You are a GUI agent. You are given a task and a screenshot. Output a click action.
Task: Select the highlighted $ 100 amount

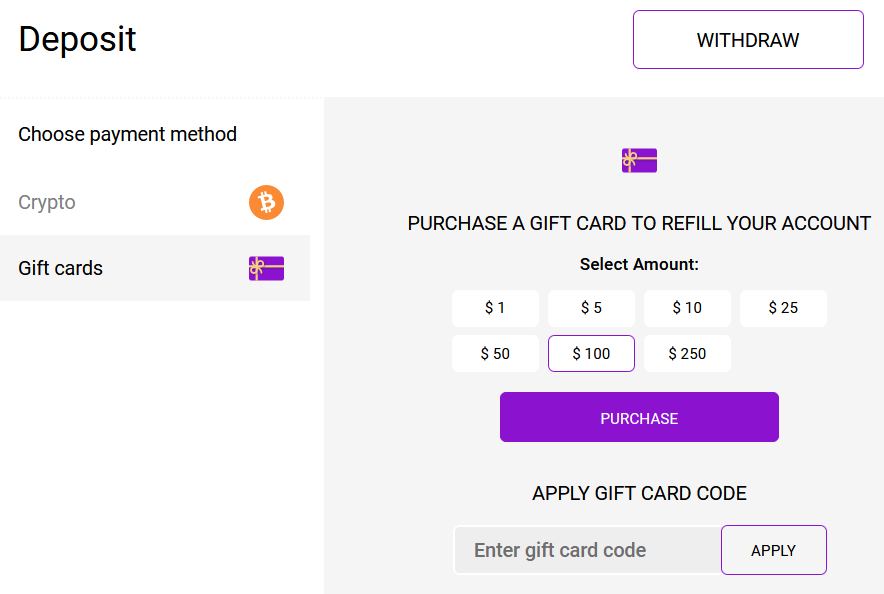point(591,354)
